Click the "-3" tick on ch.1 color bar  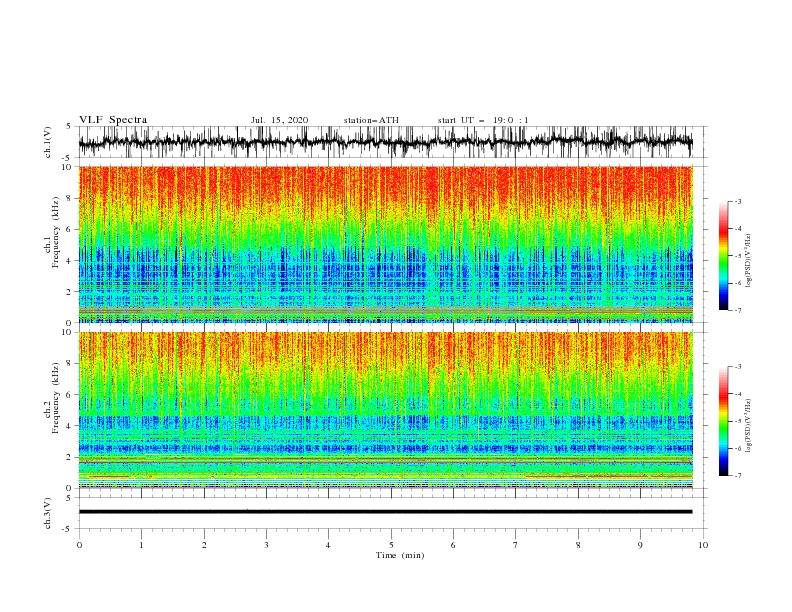pyautogui.click(x=737, y=201)
